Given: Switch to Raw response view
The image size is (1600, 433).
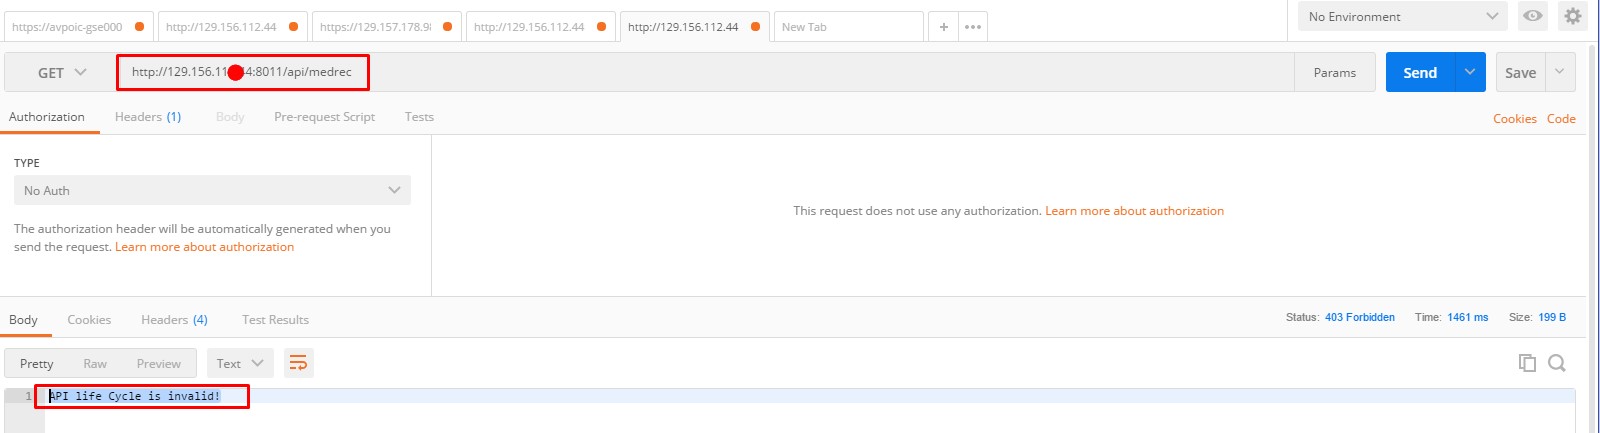Looking at the screenshot, I should pyautogui.click(x=95, y=364).
